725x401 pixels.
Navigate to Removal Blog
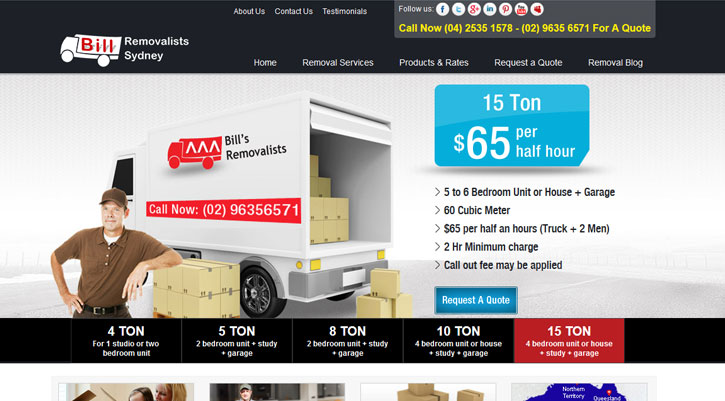click(615, 62)
